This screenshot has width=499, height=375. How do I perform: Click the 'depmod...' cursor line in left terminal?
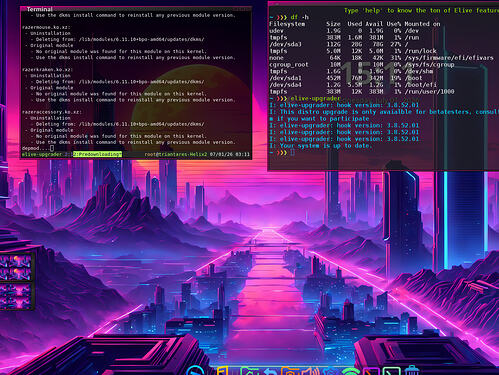coord(38,148)
